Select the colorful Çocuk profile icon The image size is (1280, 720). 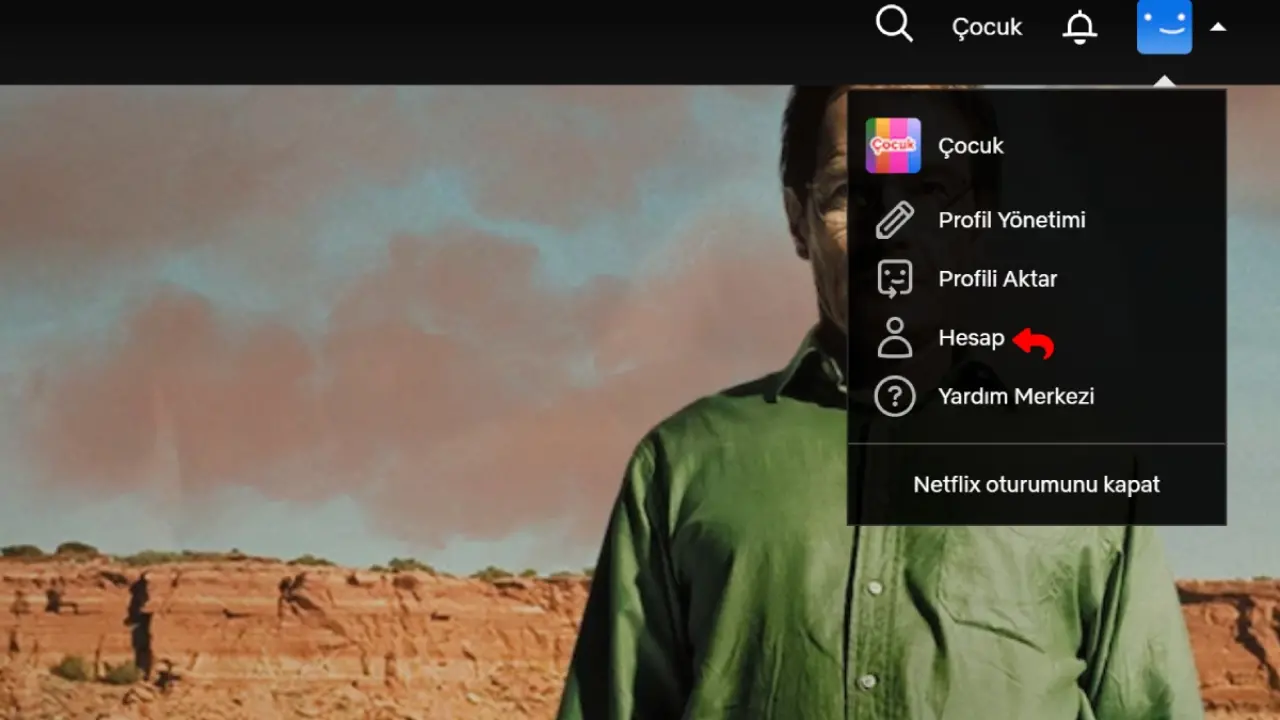893,146
